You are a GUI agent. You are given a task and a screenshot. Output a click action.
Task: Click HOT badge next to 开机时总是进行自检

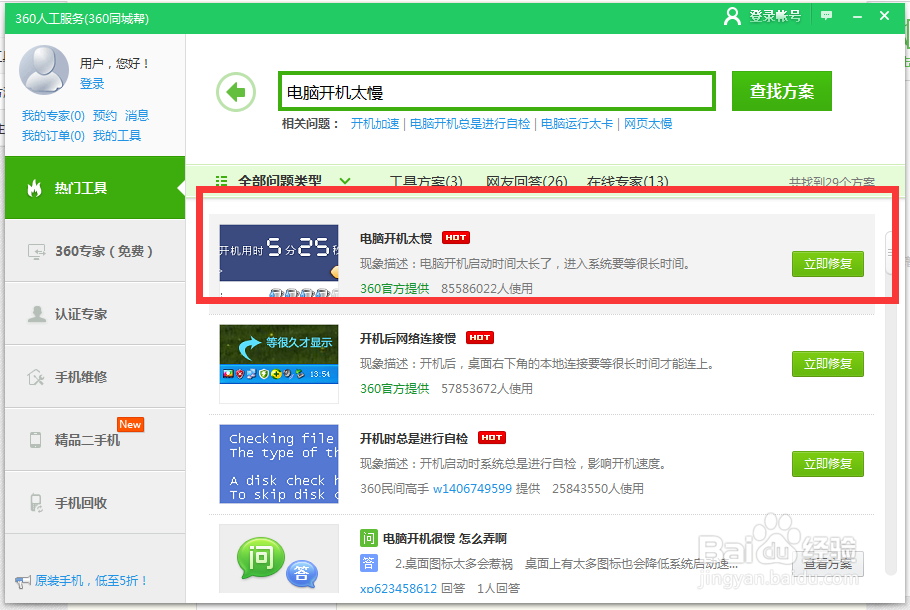pyautogui.click(x=492, y=437)
